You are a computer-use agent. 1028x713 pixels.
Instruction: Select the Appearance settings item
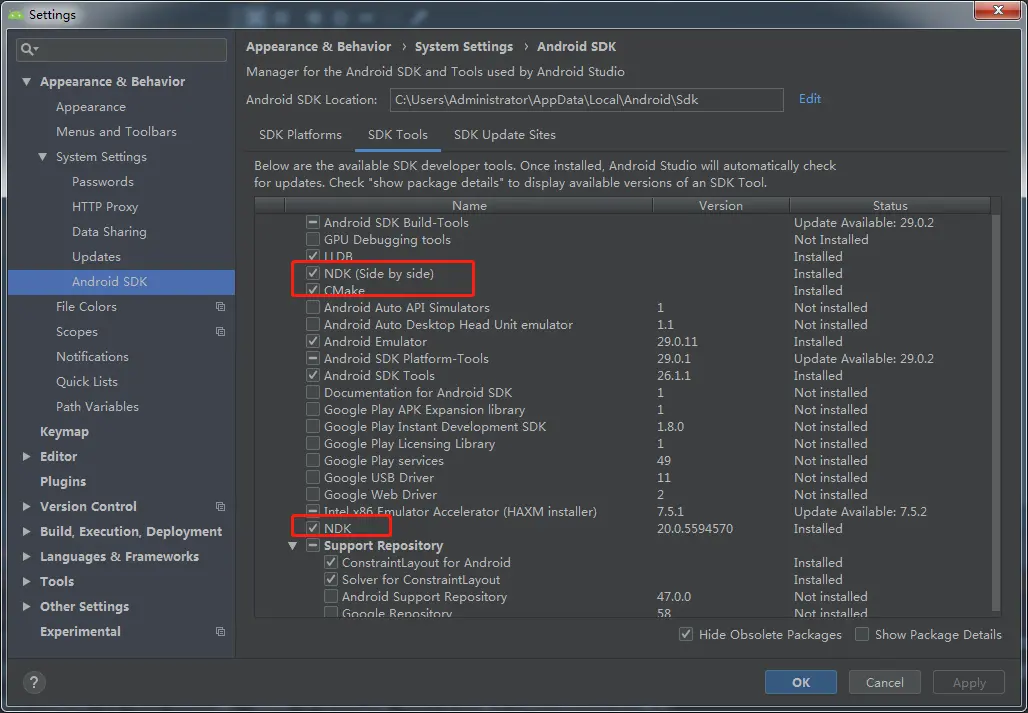90,107
